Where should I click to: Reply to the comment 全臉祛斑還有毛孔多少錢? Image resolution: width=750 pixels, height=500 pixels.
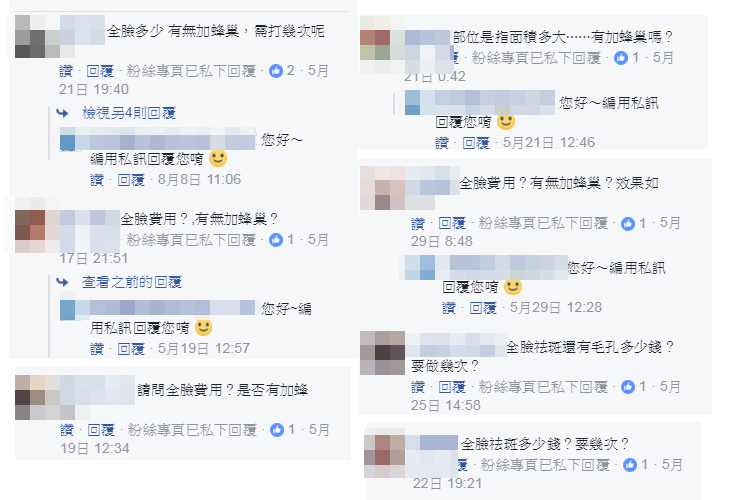(x=452, y=387)
